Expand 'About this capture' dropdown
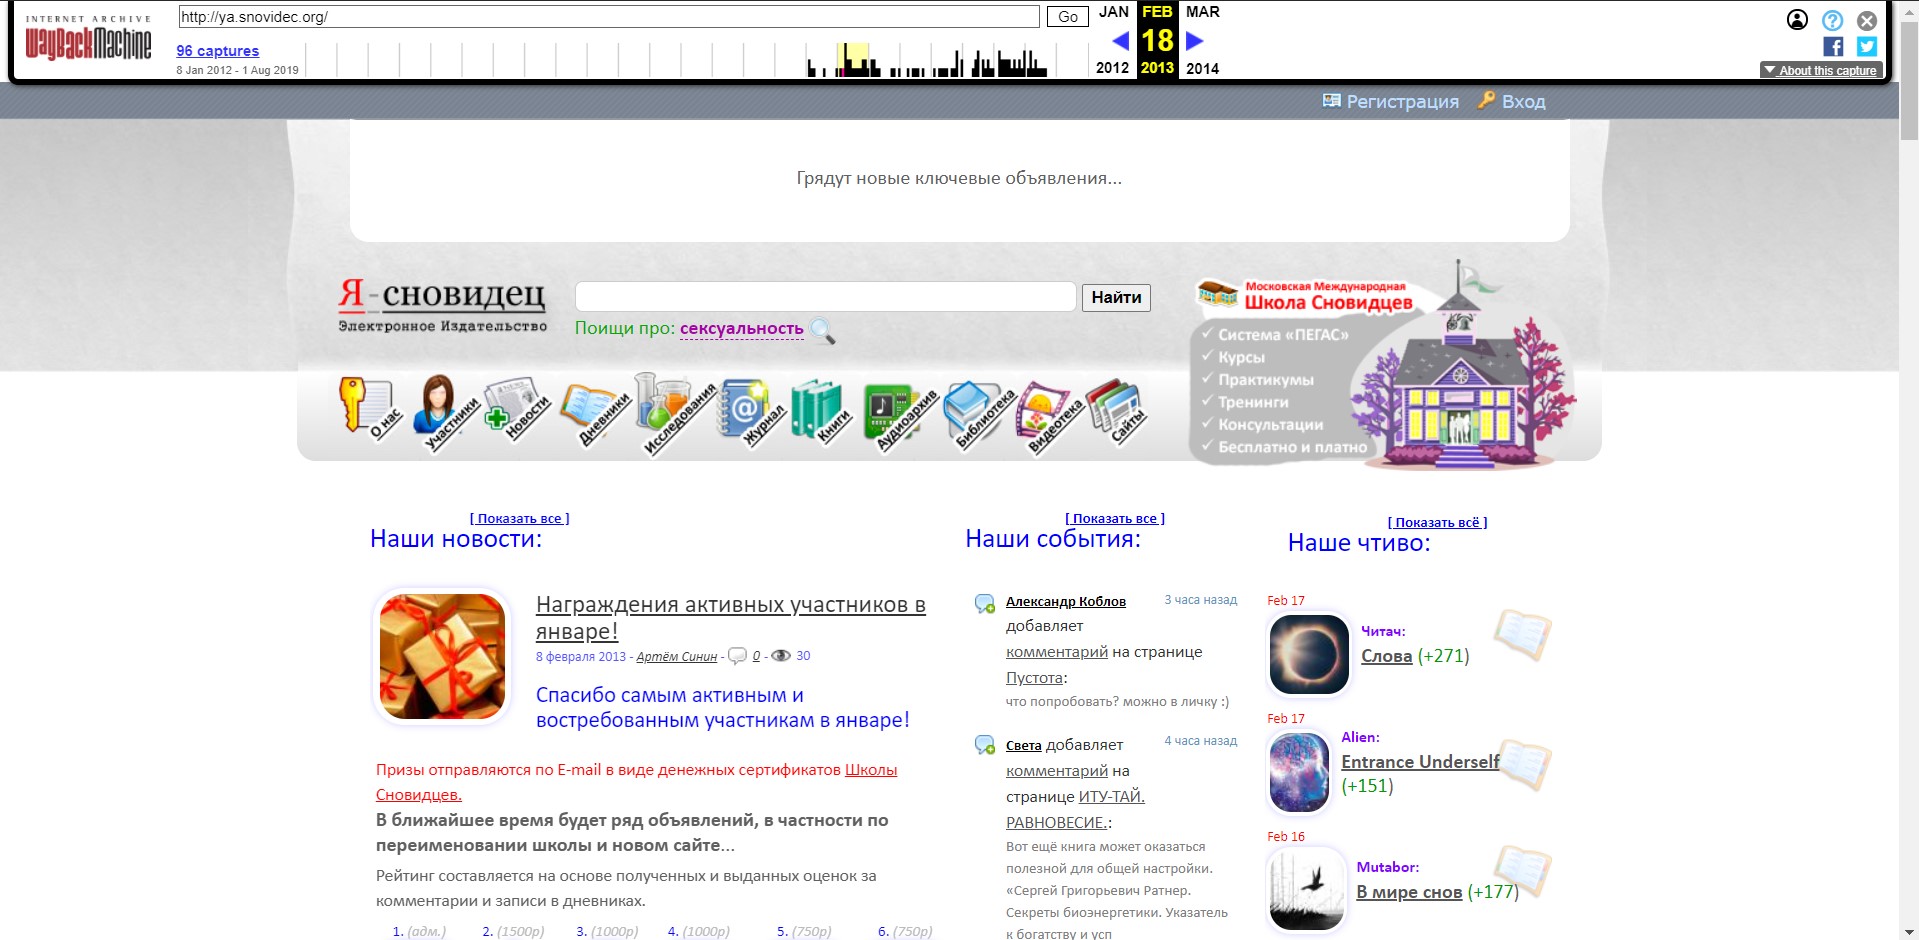 1820,70
